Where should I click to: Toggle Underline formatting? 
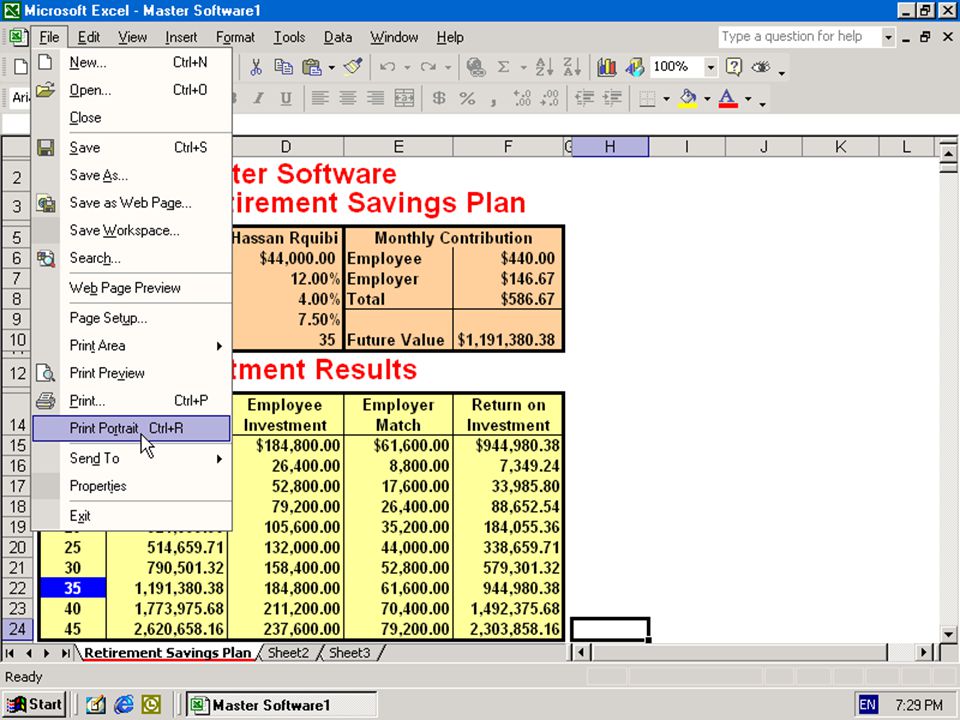[286, 98]
